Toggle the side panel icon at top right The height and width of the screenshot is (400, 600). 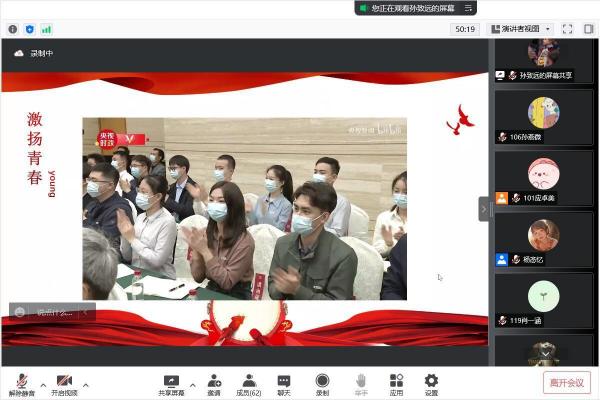pyautogui.click(x=588, y=29)
